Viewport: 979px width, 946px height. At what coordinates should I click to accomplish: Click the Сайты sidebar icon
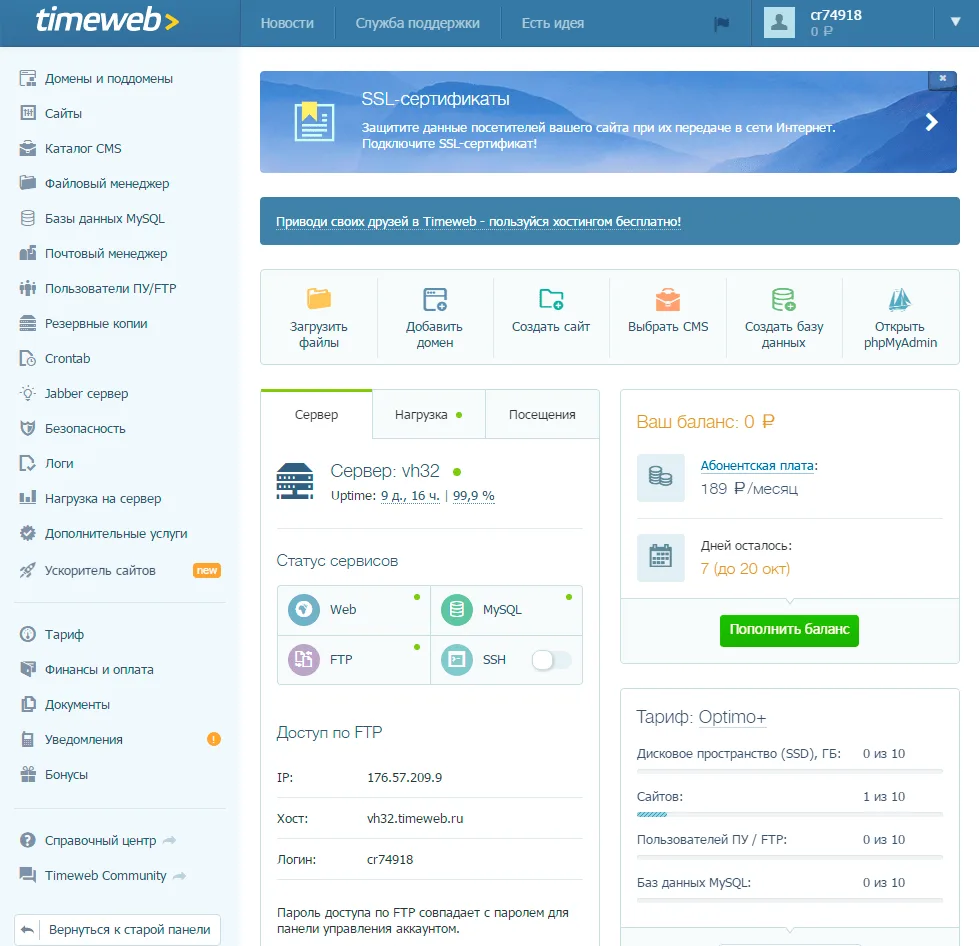27,113
